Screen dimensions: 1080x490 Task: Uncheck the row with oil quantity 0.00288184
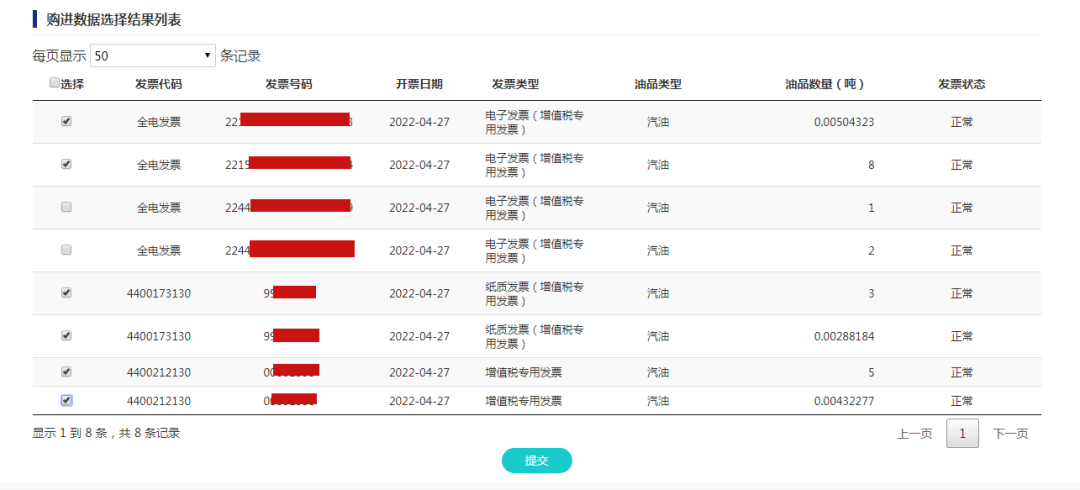click(66, 336)
